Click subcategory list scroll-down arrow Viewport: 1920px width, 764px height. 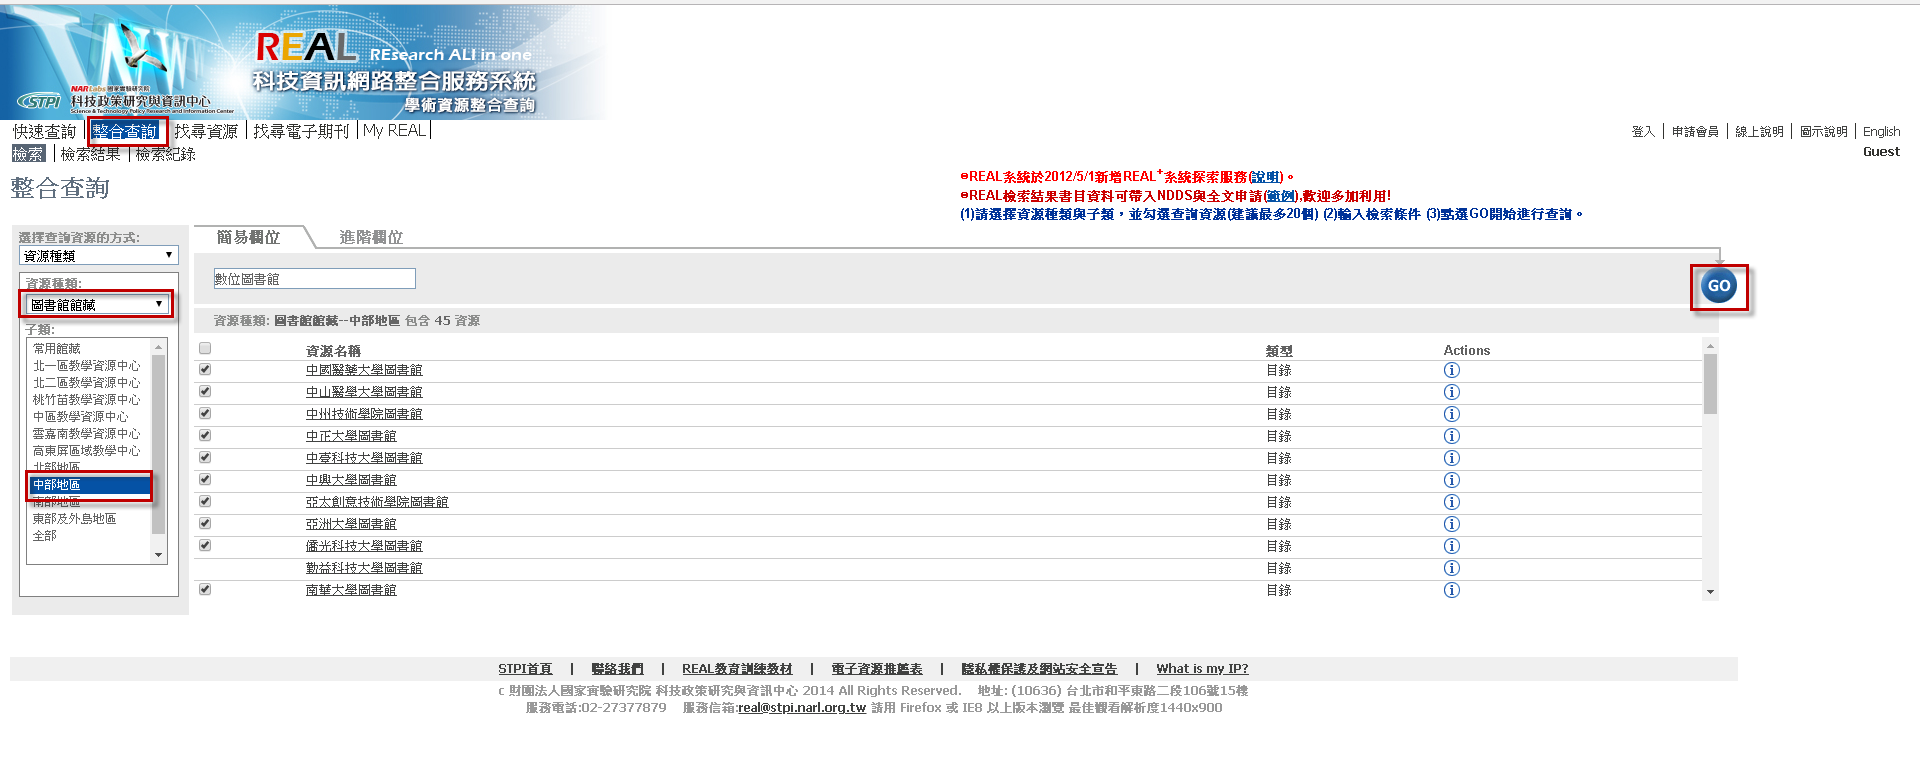pyautogui.click(x=158, y=555)
